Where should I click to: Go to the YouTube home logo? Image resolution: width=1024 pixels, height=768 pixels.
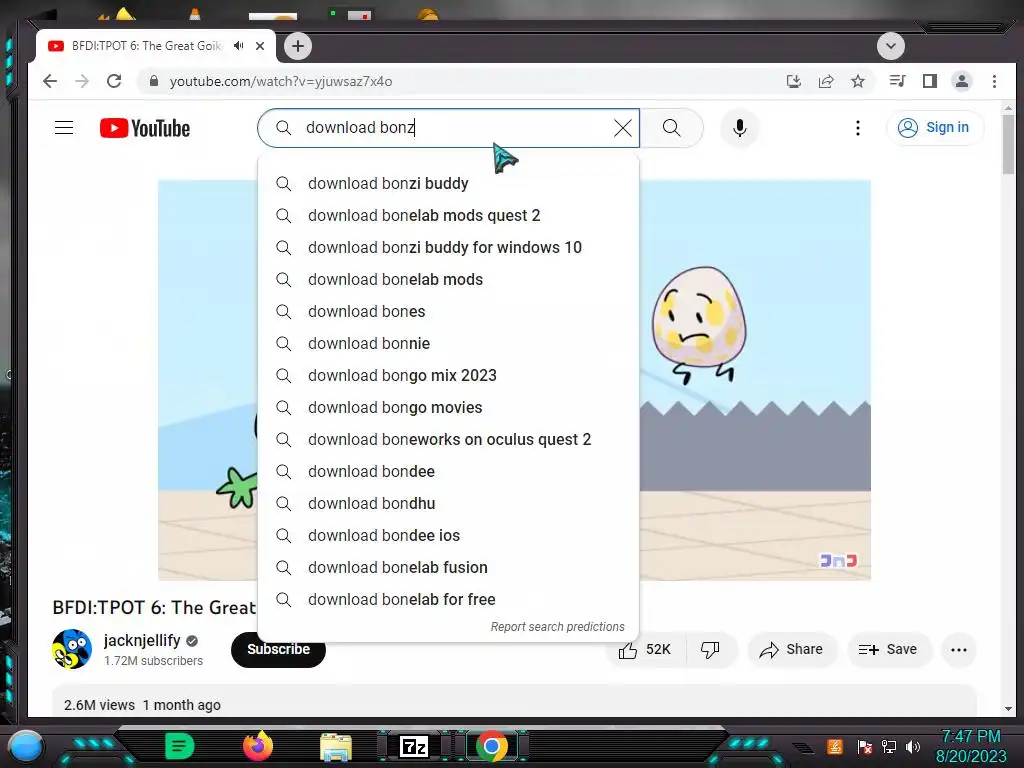pyautogui.click(x=145, y=128)
